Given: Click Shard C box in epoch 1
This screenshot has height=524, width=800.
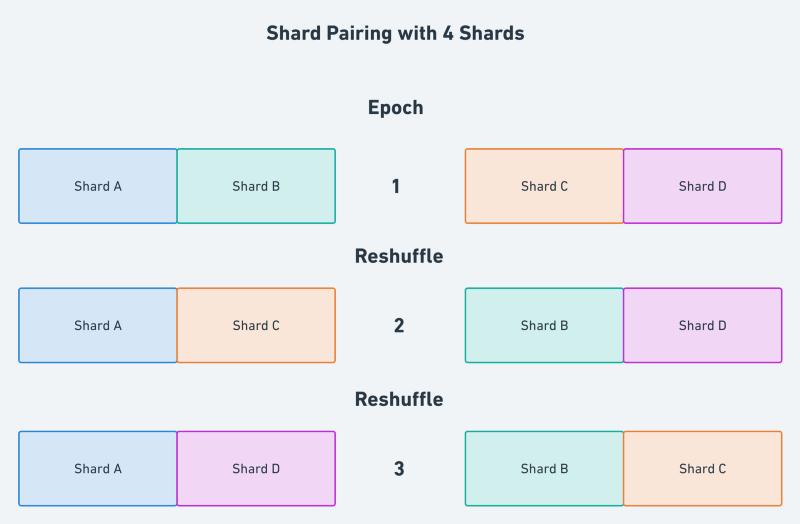Looking at the screenshot, I should point(544,186).
